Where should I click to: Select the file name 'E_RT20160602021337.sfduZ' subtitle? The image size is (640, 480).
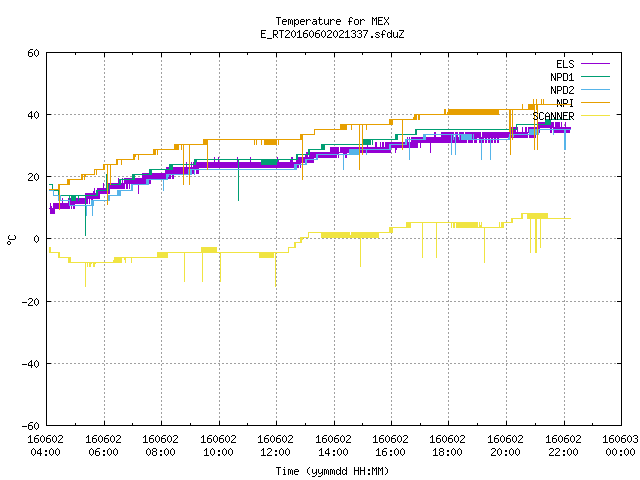[x=332, y=34]
